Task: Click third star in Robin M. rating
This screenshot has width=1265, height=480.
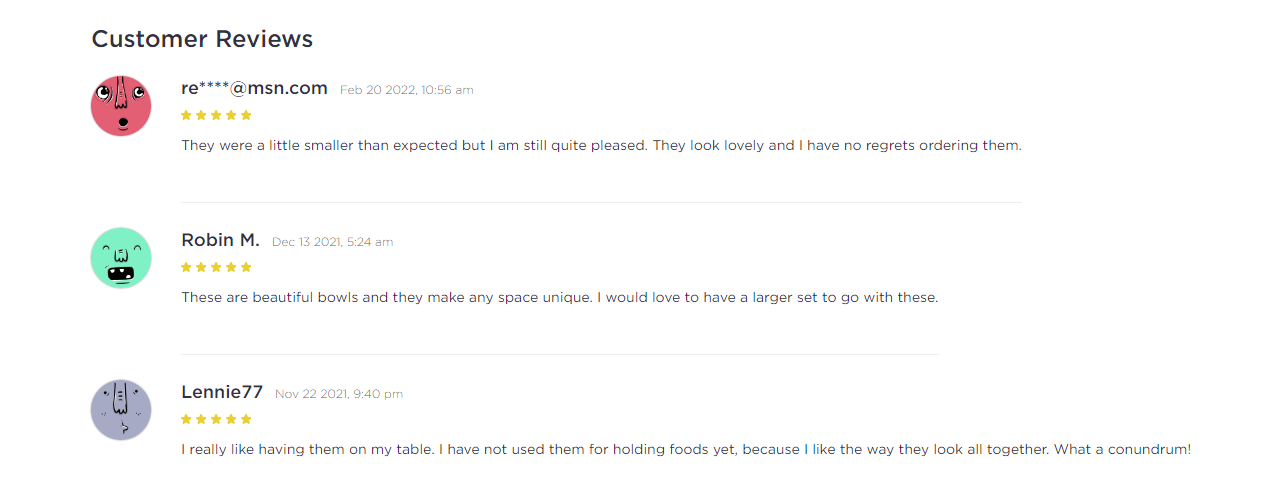Action: (x=216, y=267)
